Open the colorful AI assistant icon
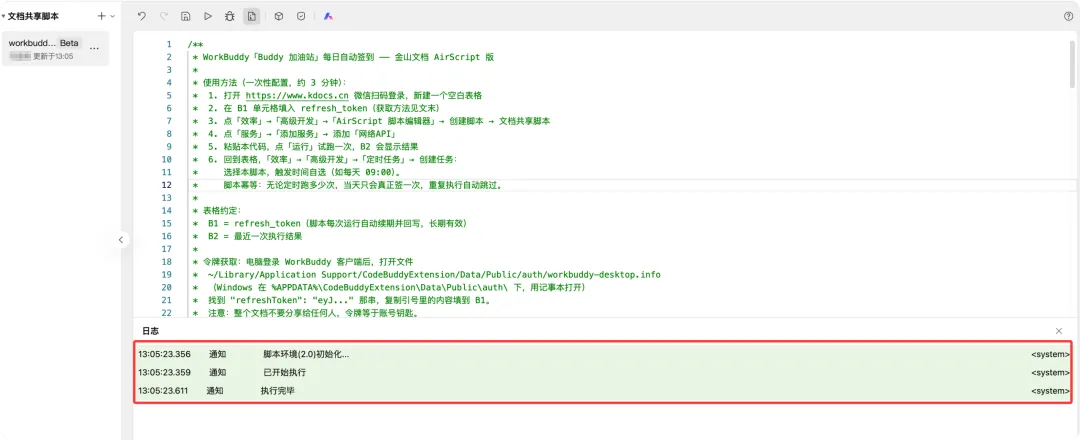 point(329,16)
